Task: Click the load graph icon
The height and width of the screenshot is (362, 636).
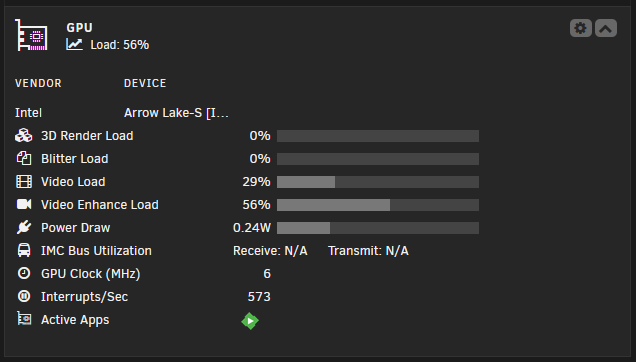Action: tap(74, 44)
